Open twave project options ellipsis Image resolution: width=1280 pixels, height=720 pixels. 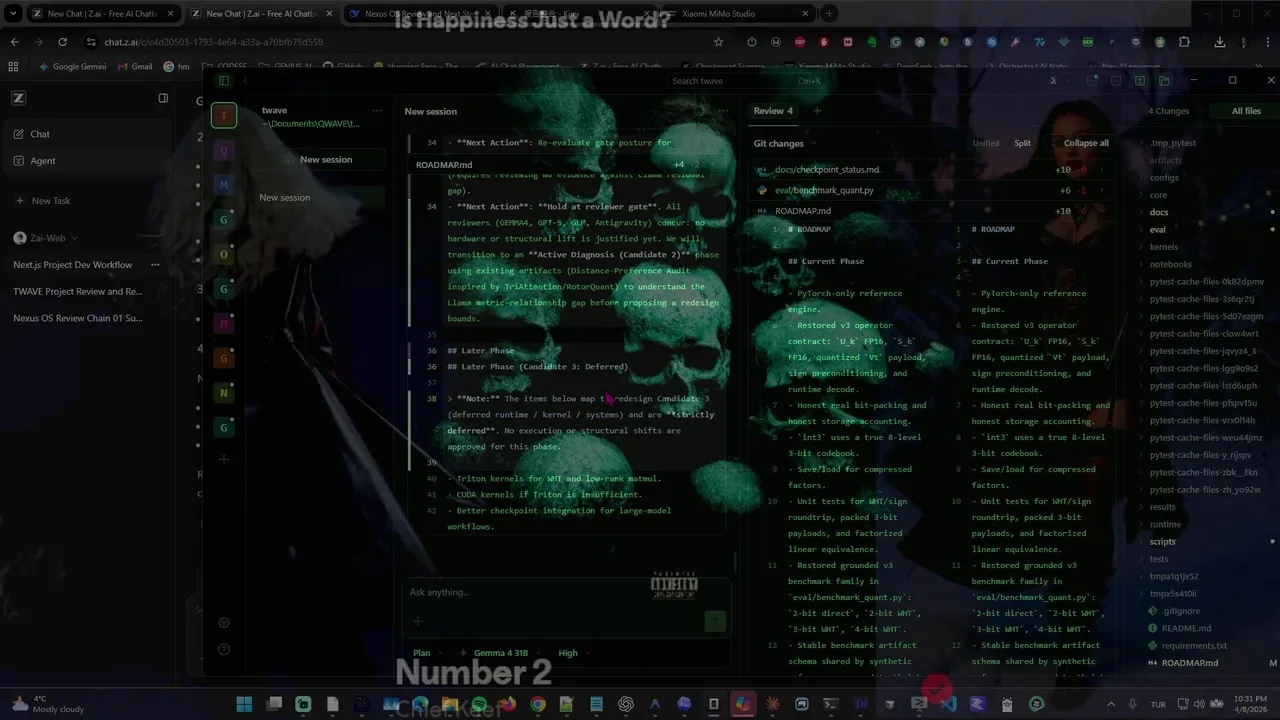[377, 111]
